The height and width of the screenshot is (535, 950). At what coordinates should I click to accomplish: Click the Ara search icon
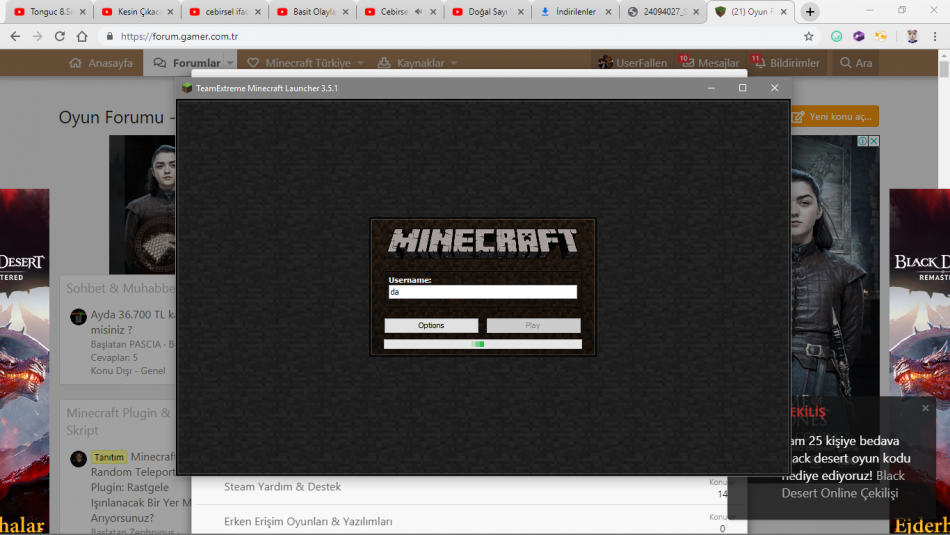(x=855, y=63)
